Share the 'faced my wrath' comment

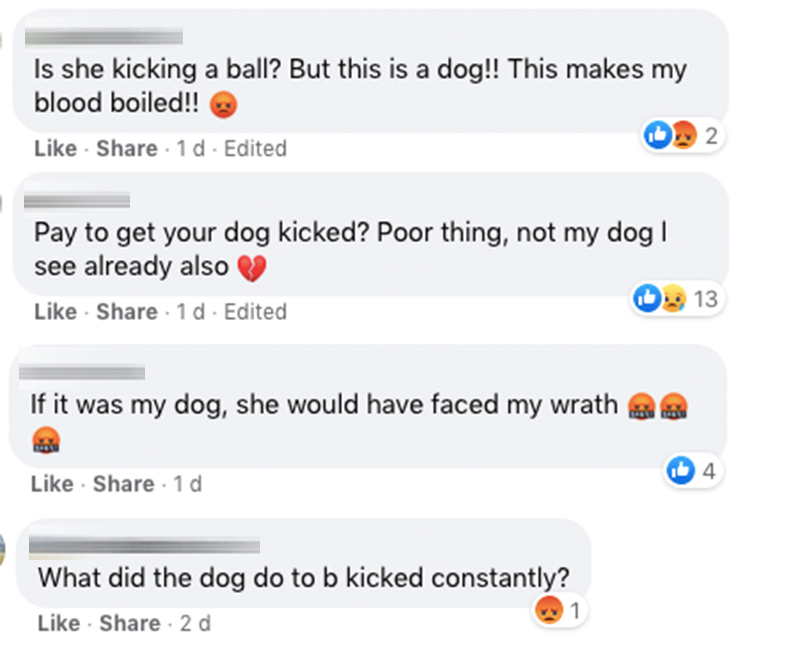click(x=124, y=484)
